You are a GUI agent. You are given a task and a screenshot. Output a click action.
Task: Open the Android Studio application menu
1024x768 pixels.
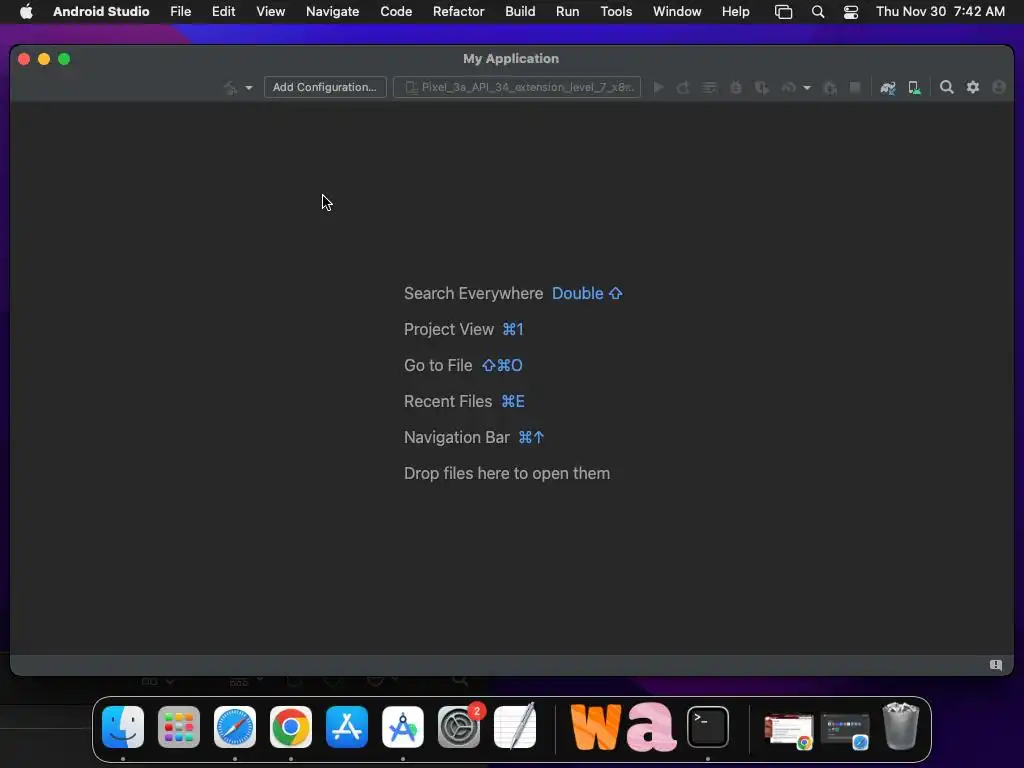101,12
